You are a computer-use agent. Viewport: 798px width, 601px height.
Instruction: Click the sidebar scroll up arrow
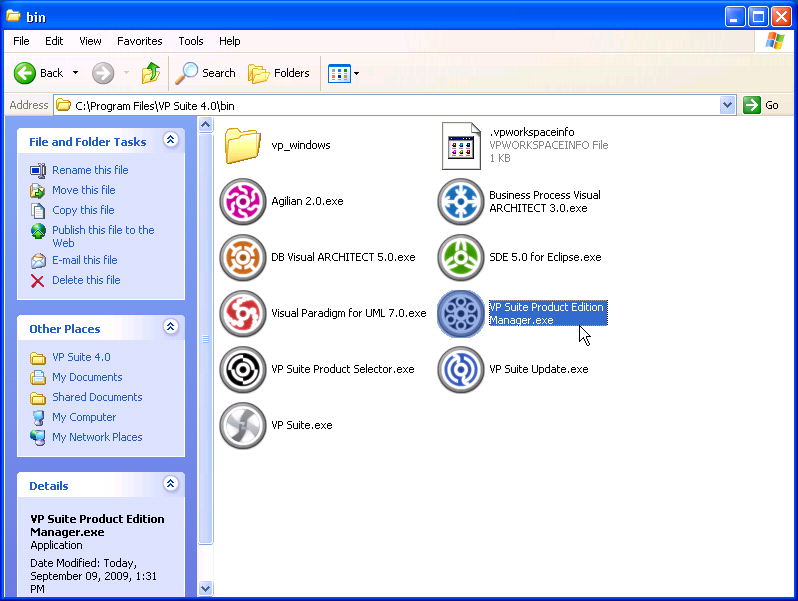[206, 124]
